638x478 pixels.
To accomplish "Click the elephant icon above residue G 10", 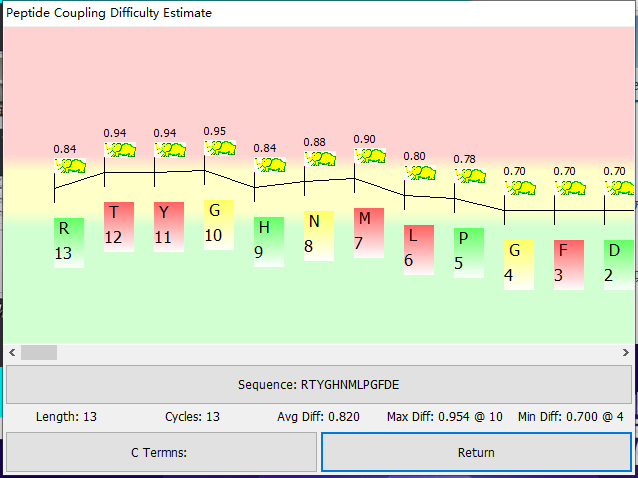I will pos(220,148).
